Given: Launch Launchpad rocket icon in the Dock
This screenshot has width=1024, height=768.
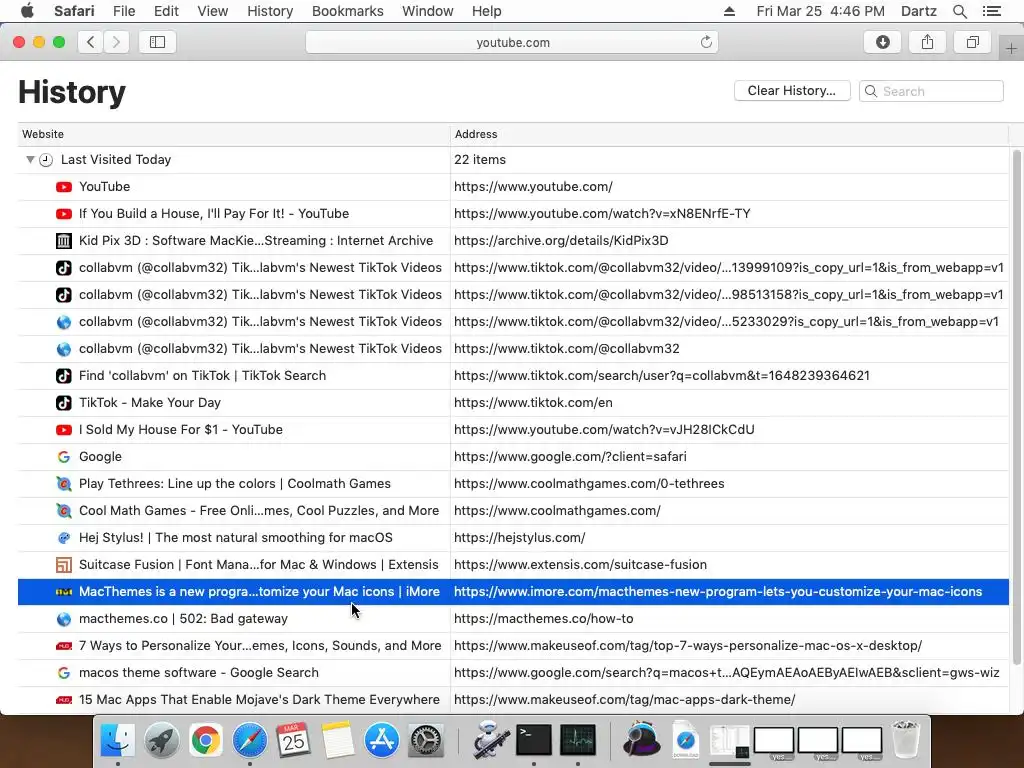Looking at the screenshot, I should pyautogui.click(x=161, y=740).
